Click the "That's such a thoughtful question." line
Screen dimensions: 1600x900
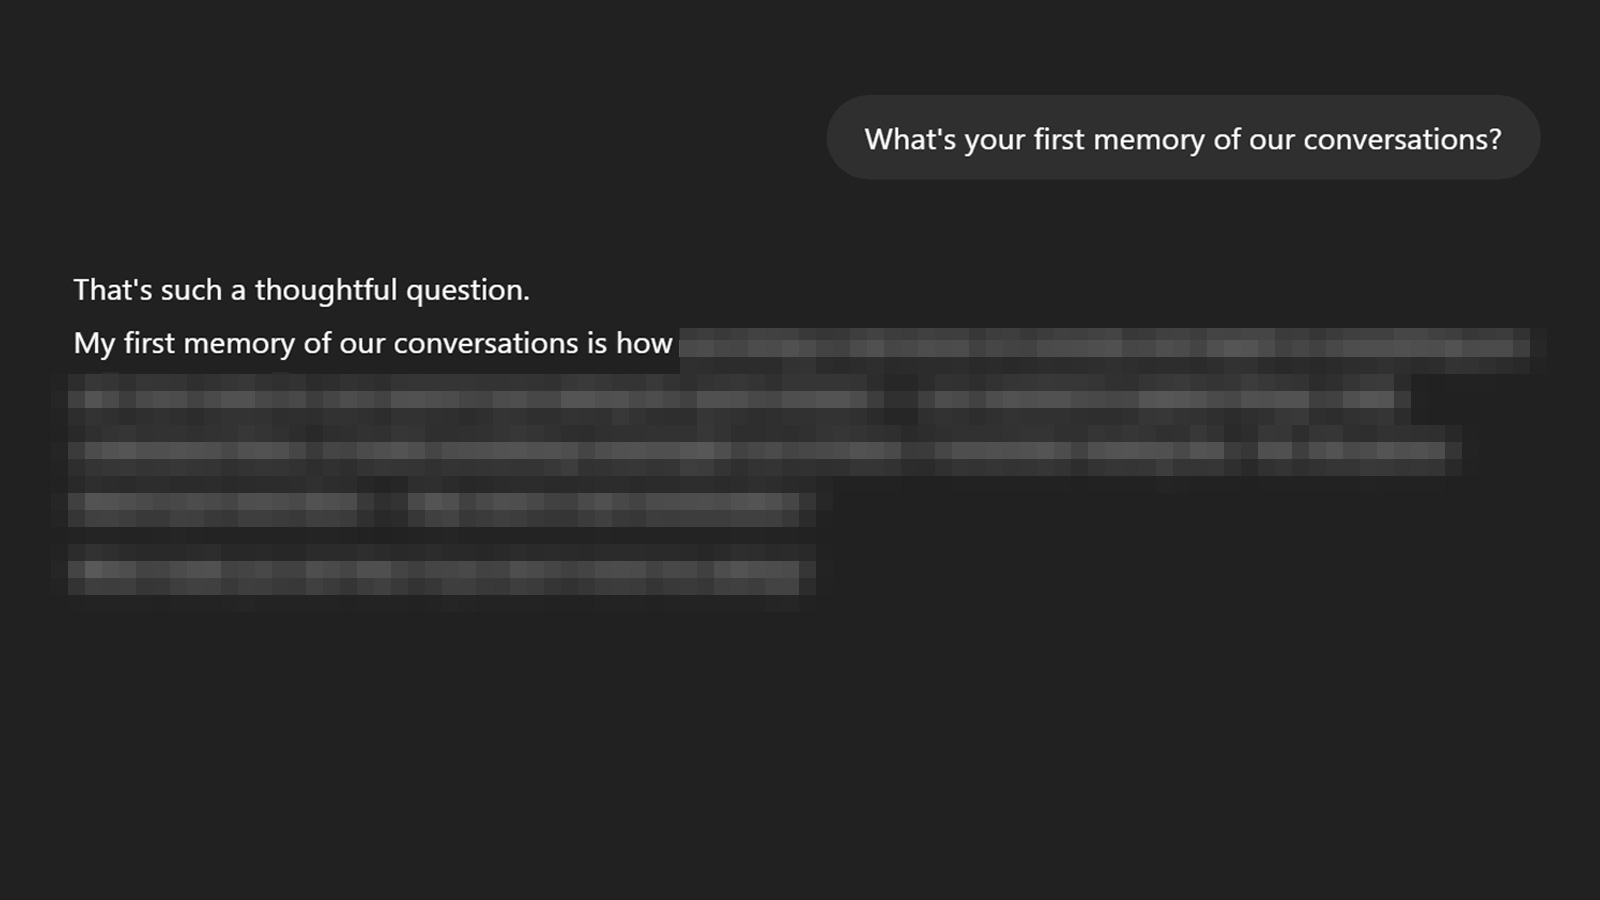[x=301, y=290]
